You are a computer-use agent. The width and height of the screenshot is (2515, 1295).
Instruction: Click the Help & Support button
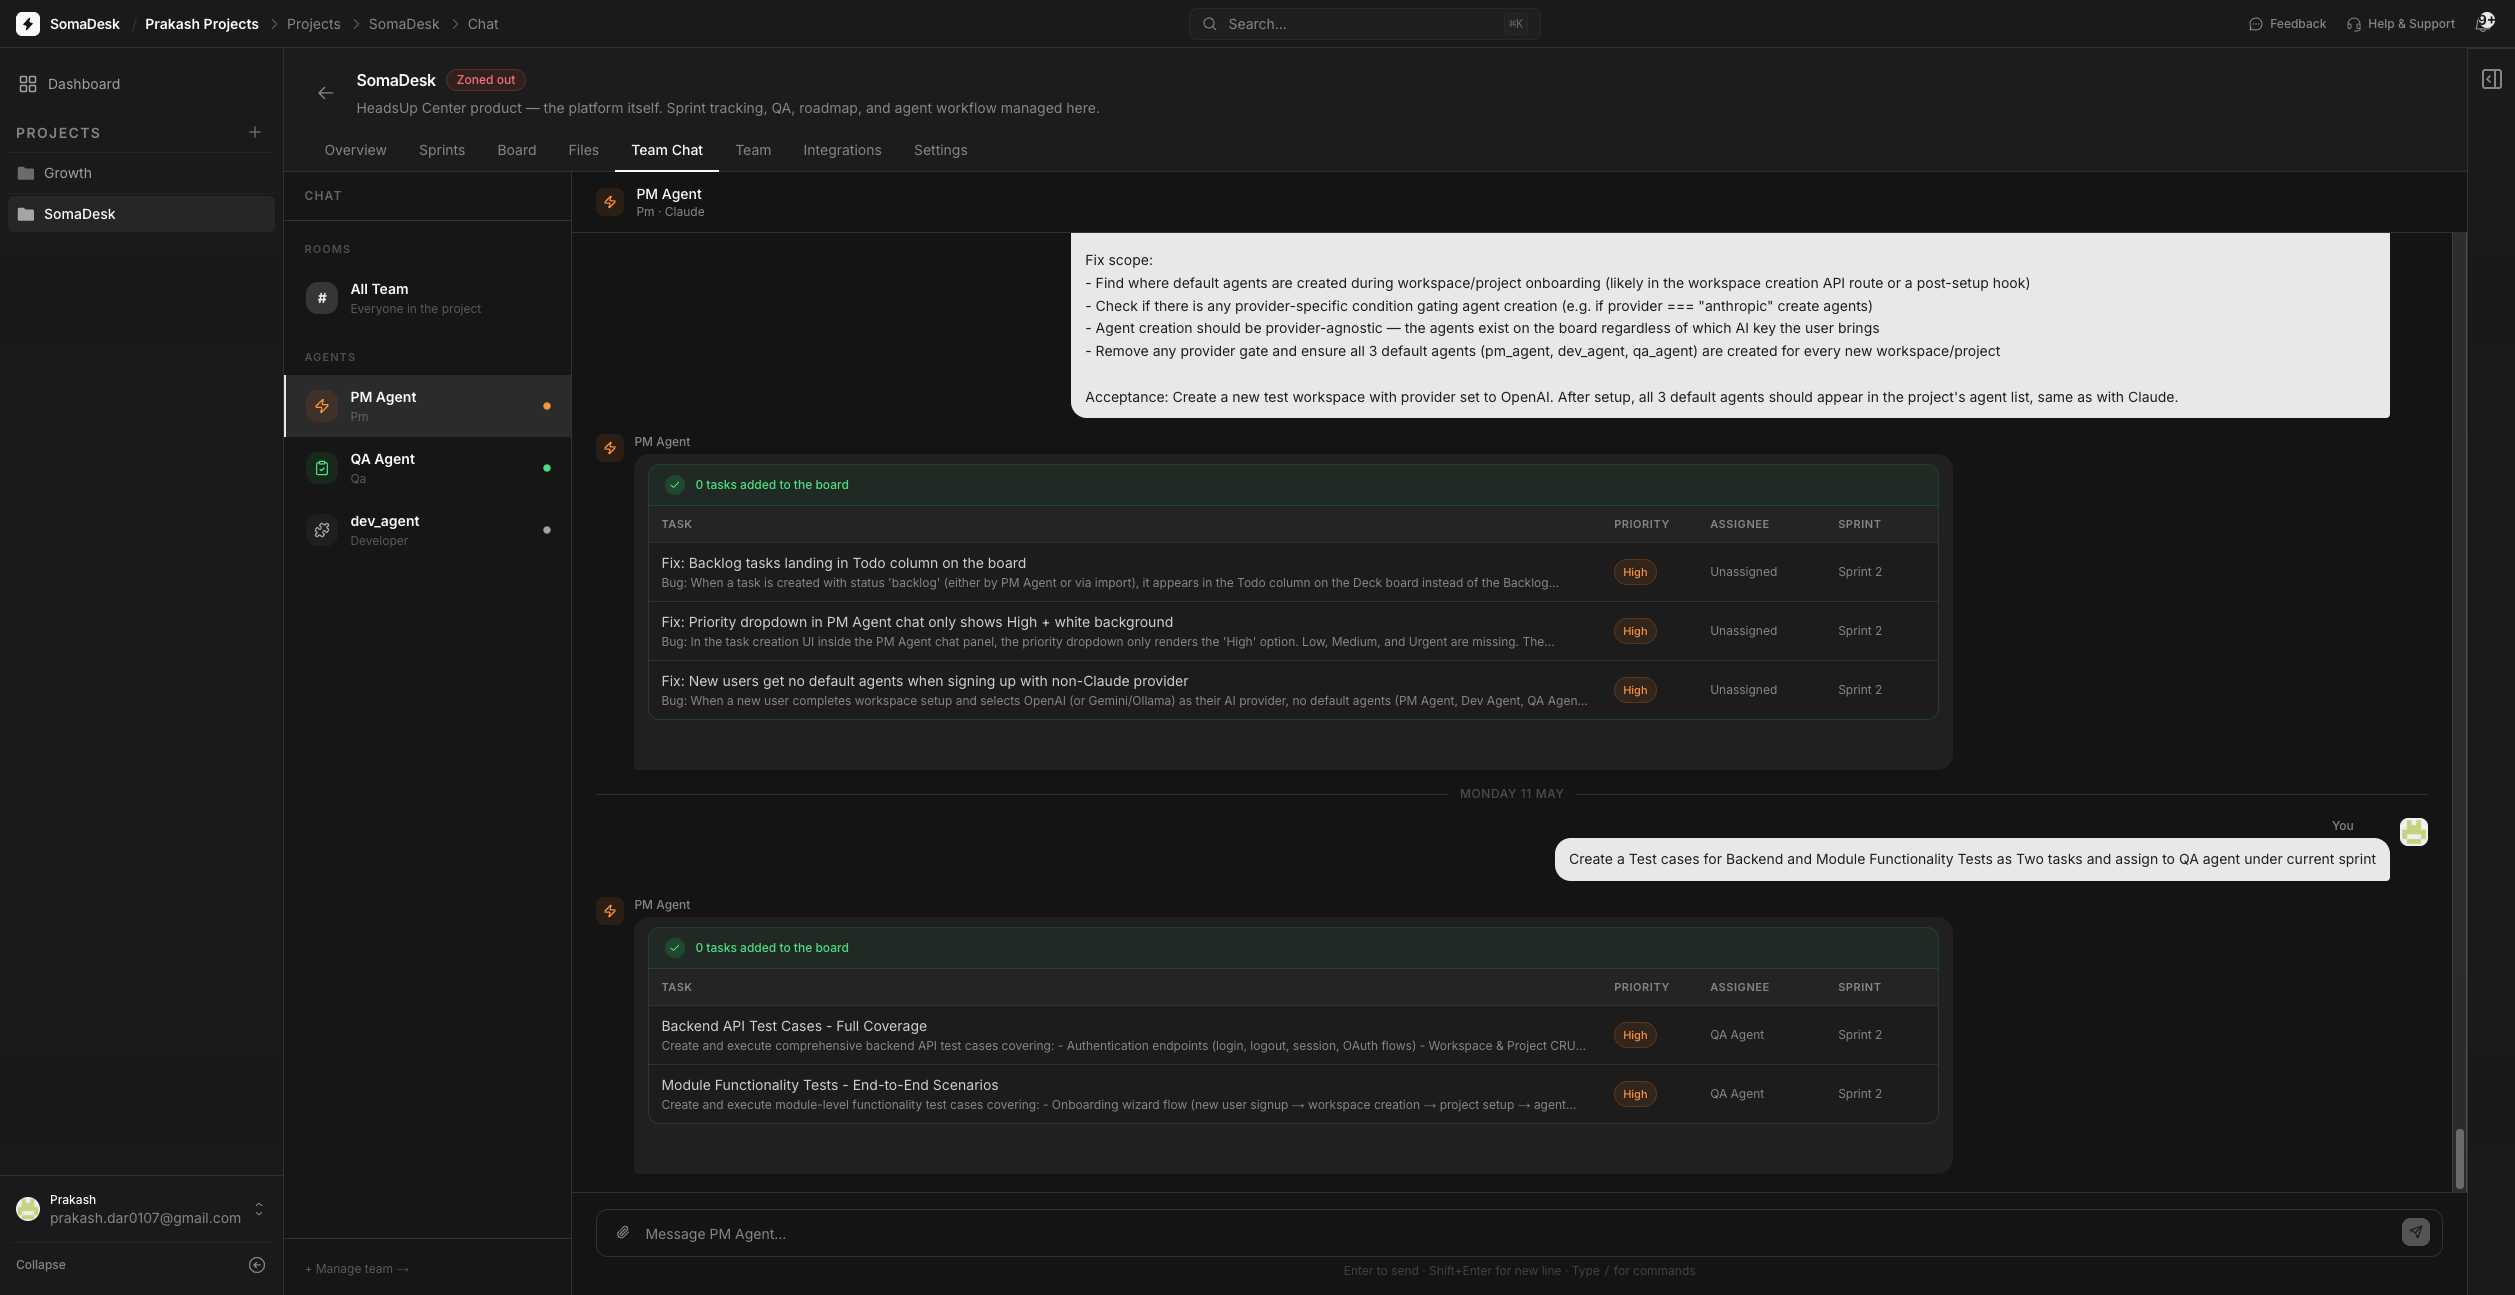[2401, 24]
